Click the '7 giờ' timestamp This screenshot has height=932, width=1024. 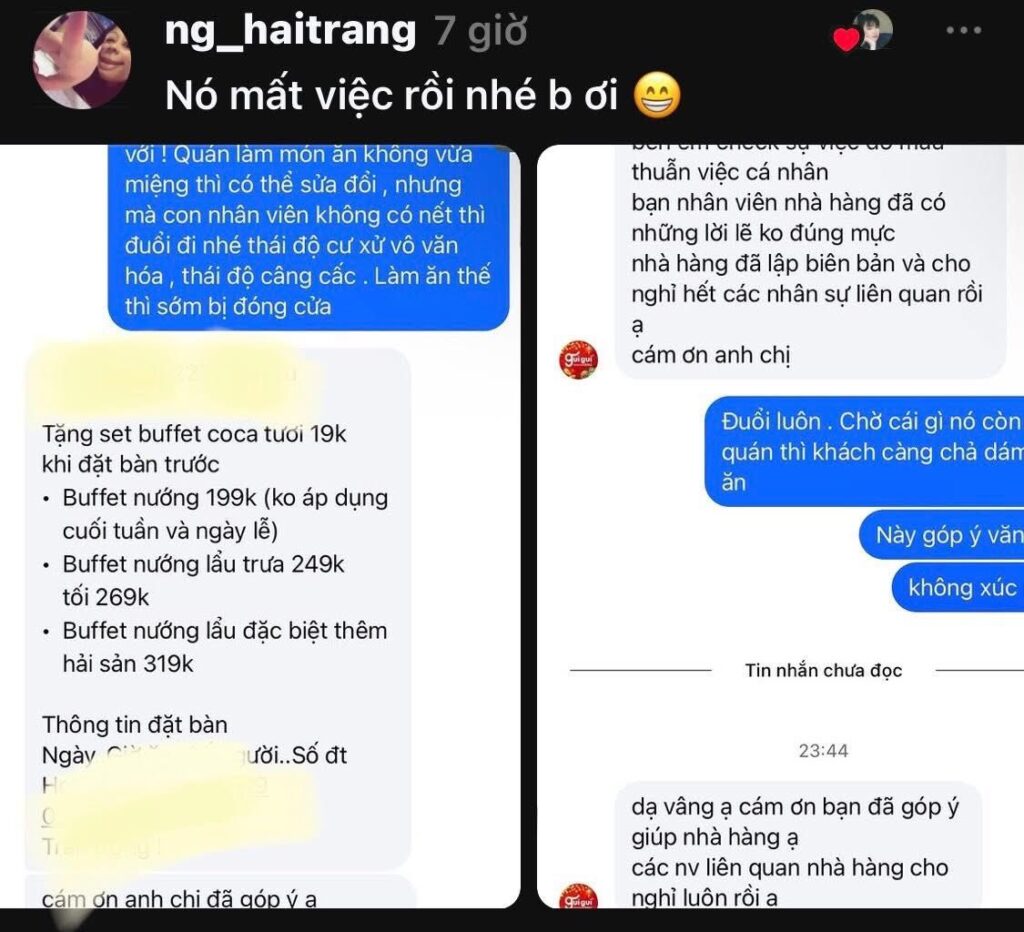[x=481, y=31]
